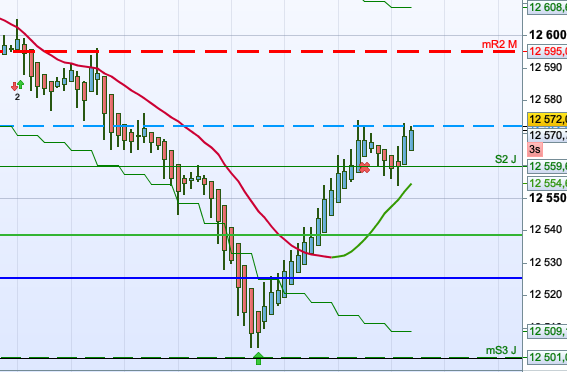Click the green 12 554 price tag
This screenshot has width=567, height=372.
(547, 183)
